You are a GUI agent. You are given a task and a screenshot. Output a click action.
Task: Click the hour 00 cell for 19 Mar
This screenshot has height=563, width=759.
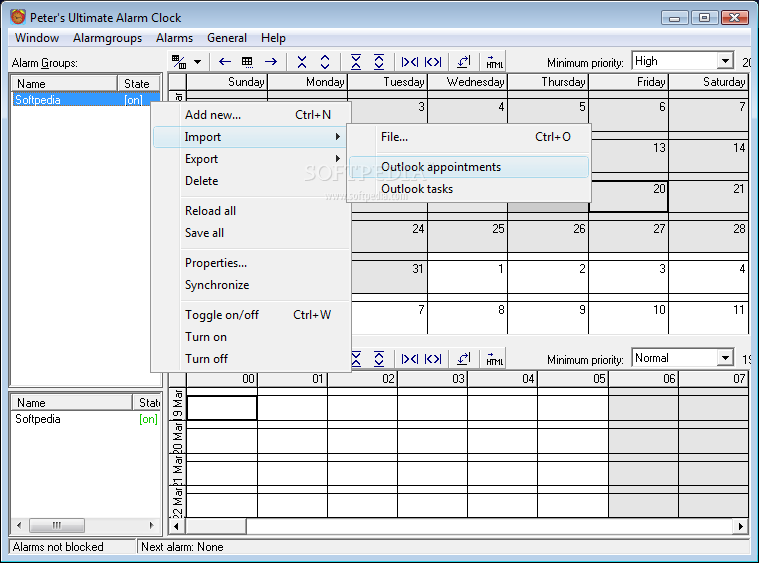click(x=222, y=408)
